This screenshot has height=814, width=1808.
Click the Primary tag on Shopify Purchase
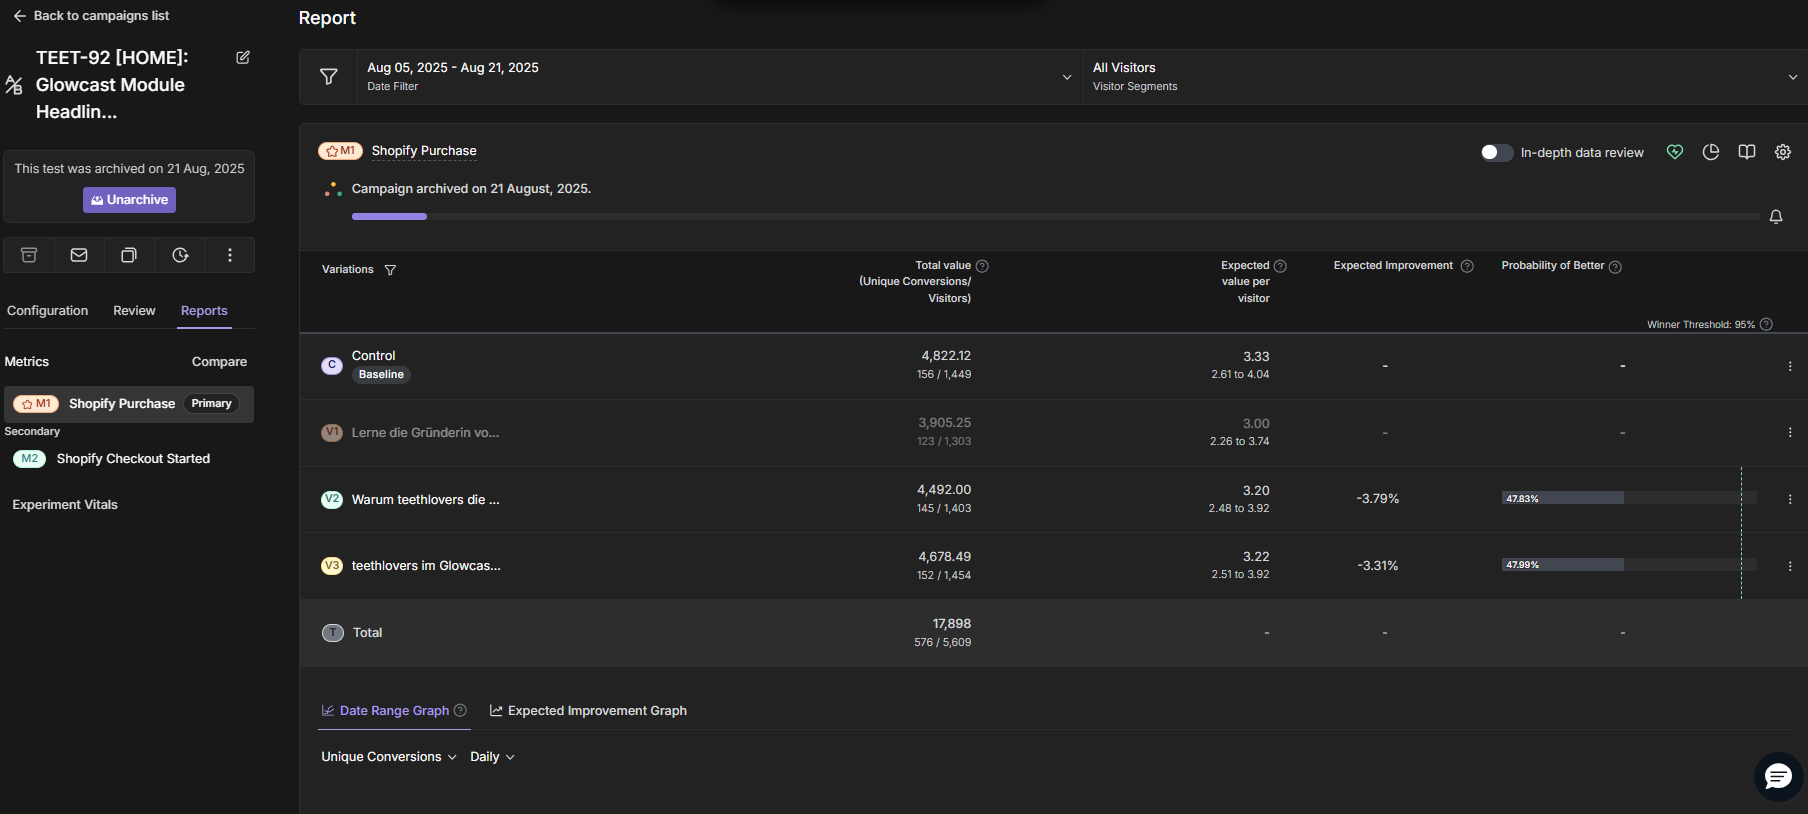coord(212,404)
